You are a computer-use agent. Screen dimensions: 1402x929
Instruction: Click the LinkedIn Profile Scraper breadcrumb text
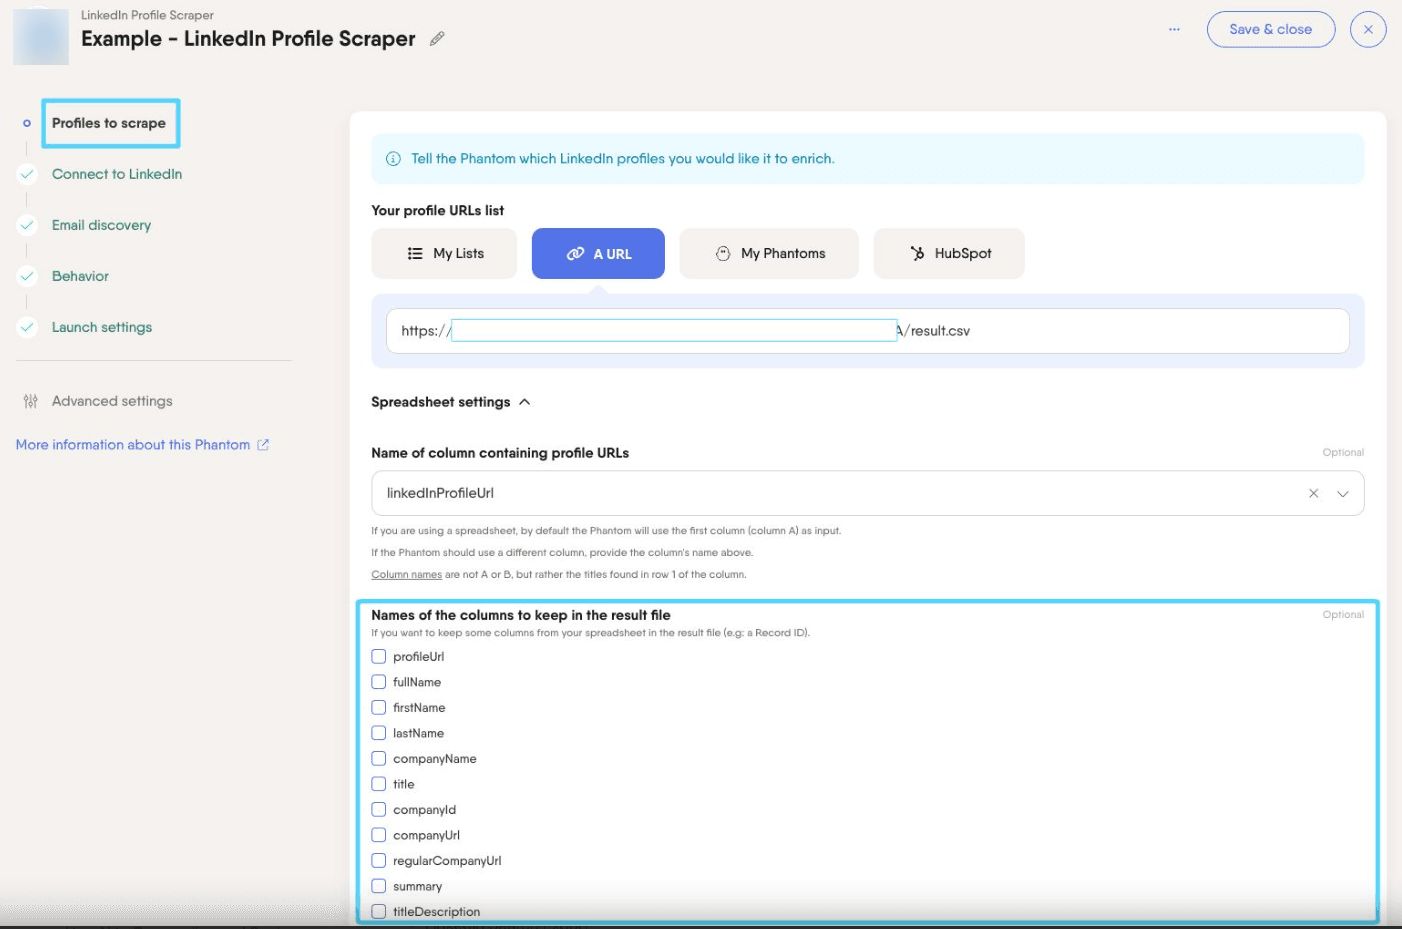(147, 15)
